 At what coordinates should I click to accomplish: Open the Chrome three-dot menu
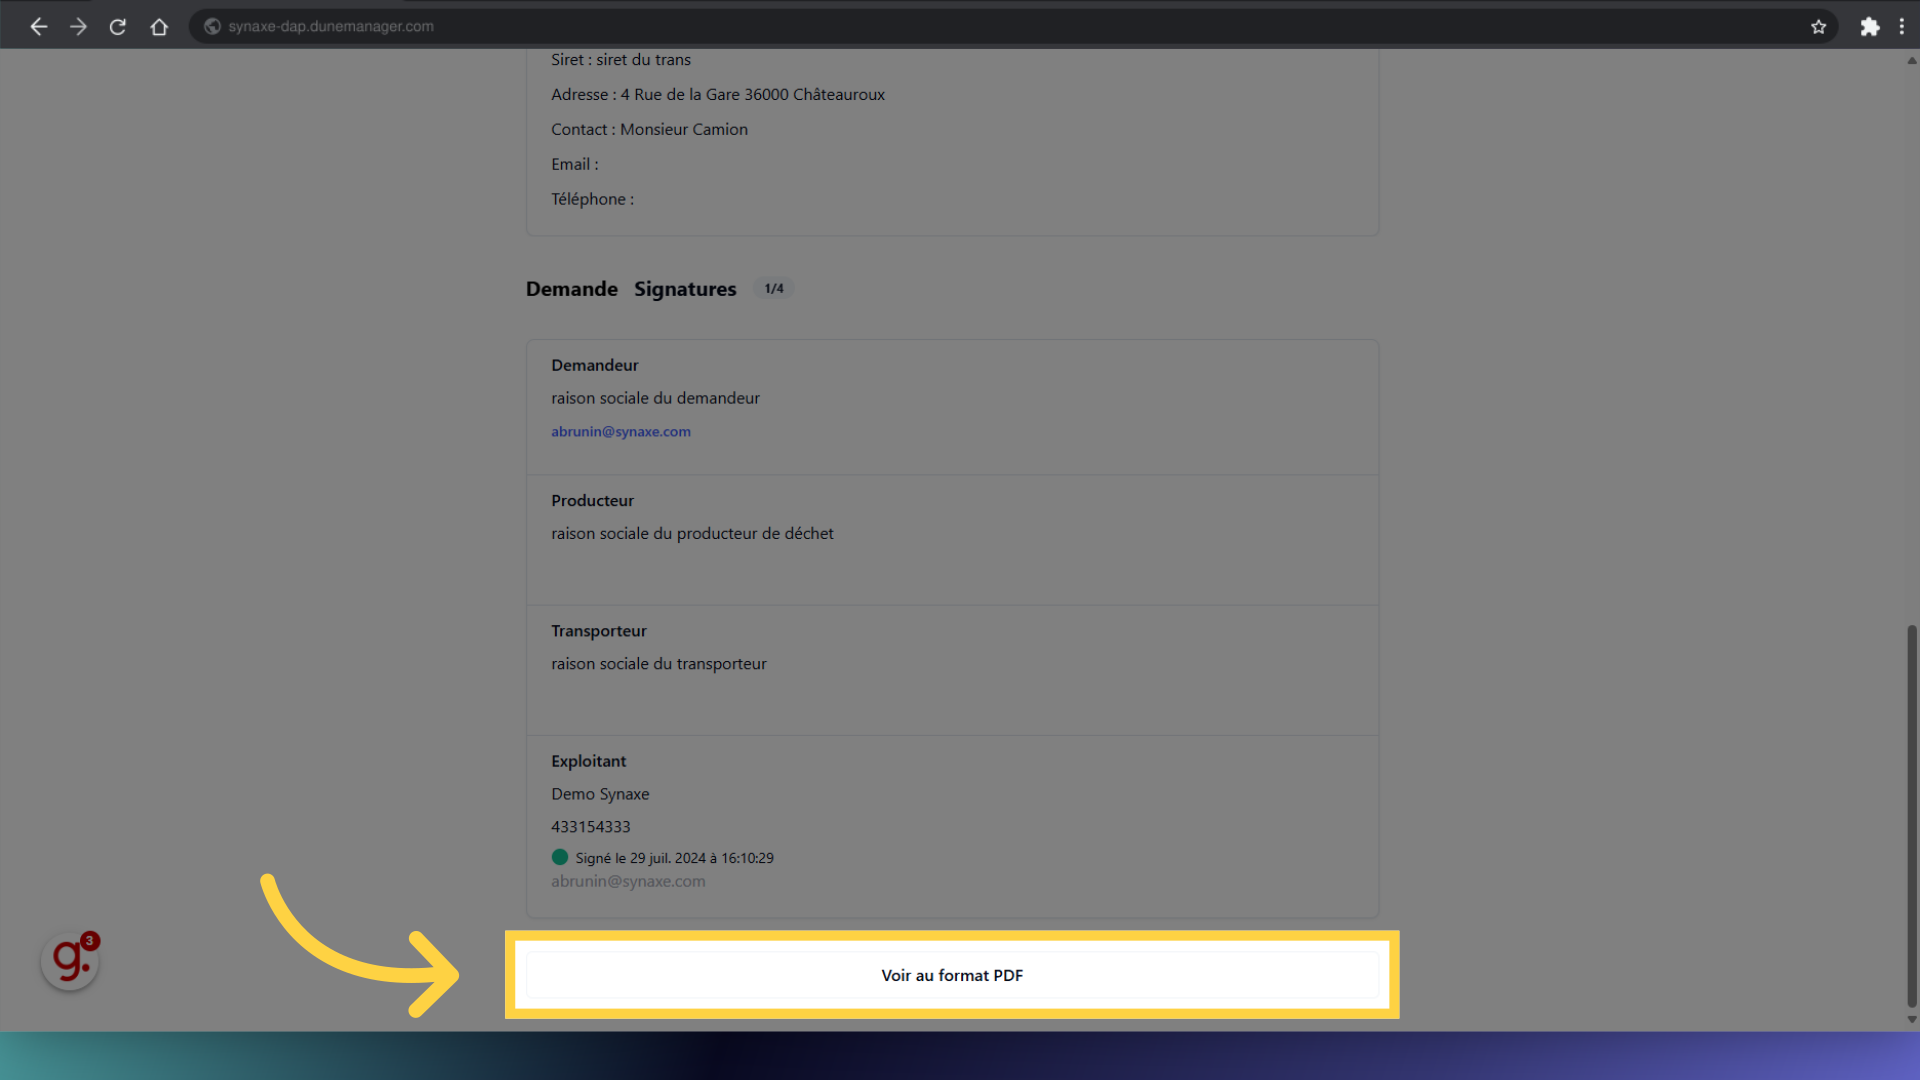pyautogui.click(x=1903, y=26)
